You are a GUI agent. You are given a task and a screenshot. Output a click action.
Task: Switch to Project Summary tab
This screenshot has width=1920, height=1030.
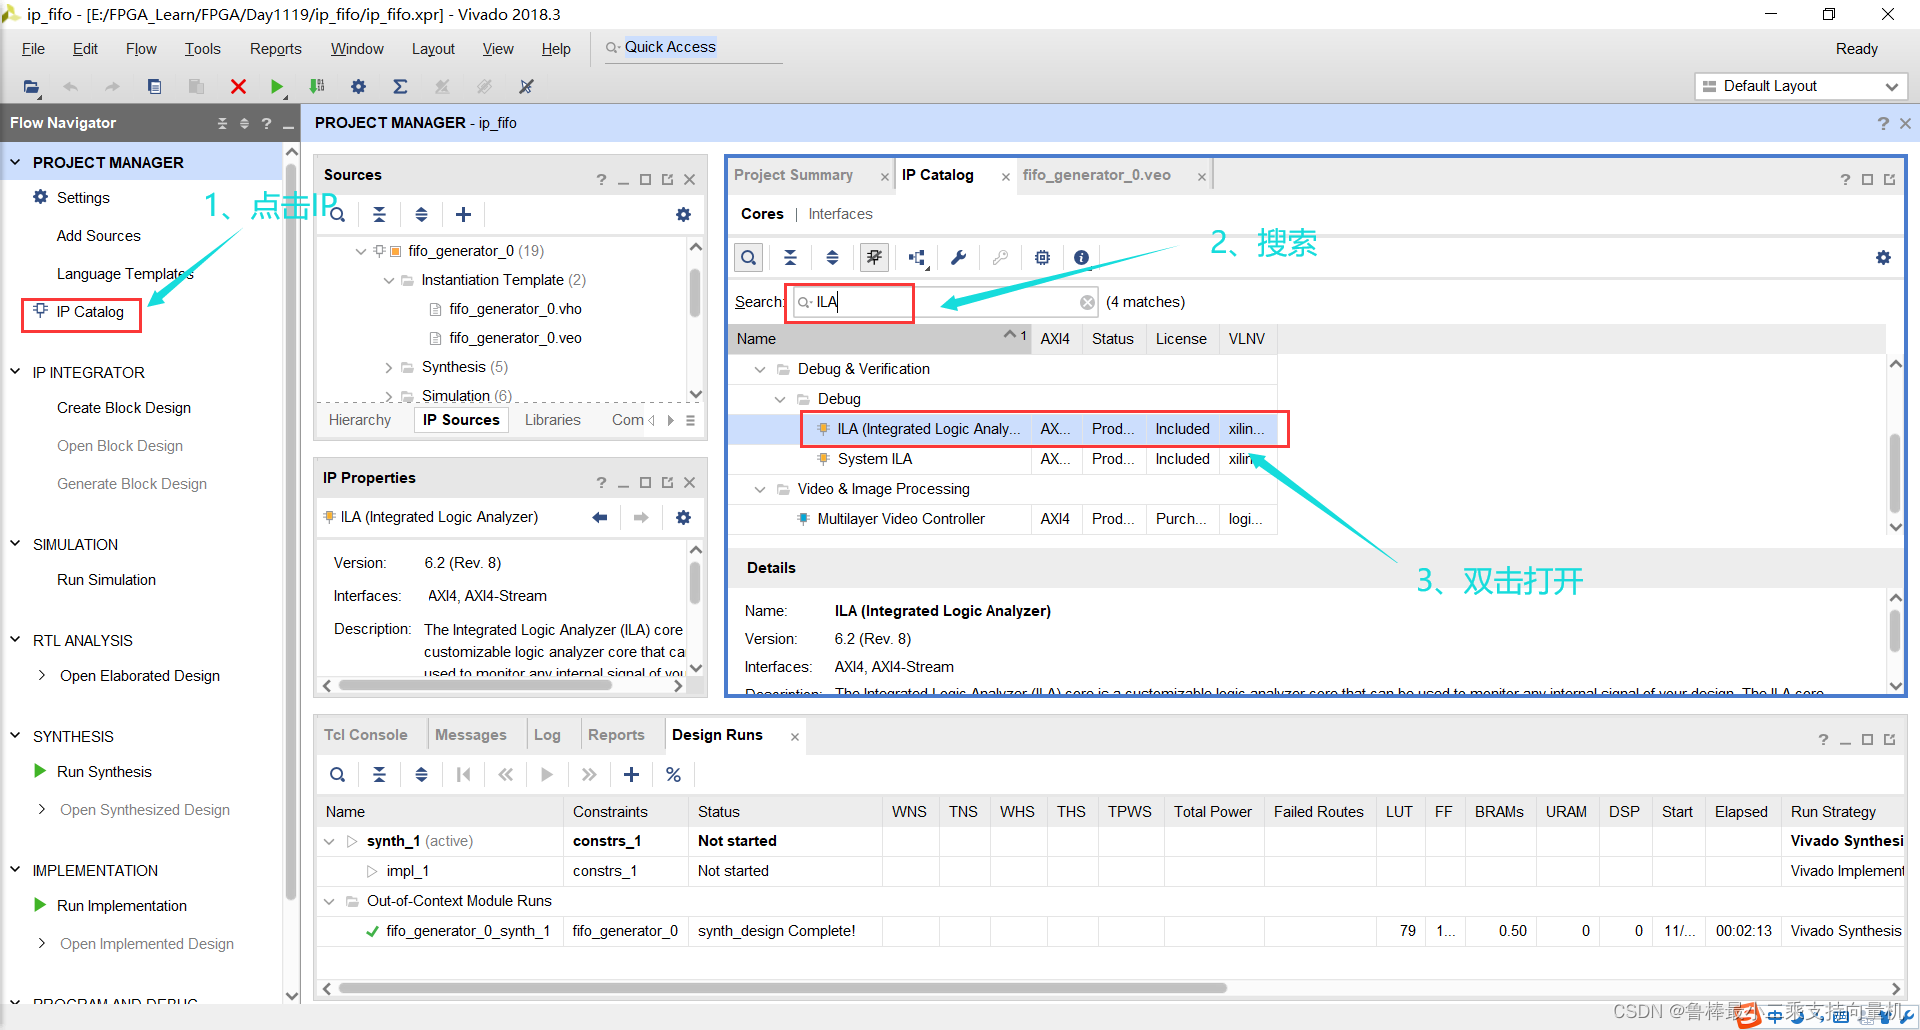click(794, 175)
